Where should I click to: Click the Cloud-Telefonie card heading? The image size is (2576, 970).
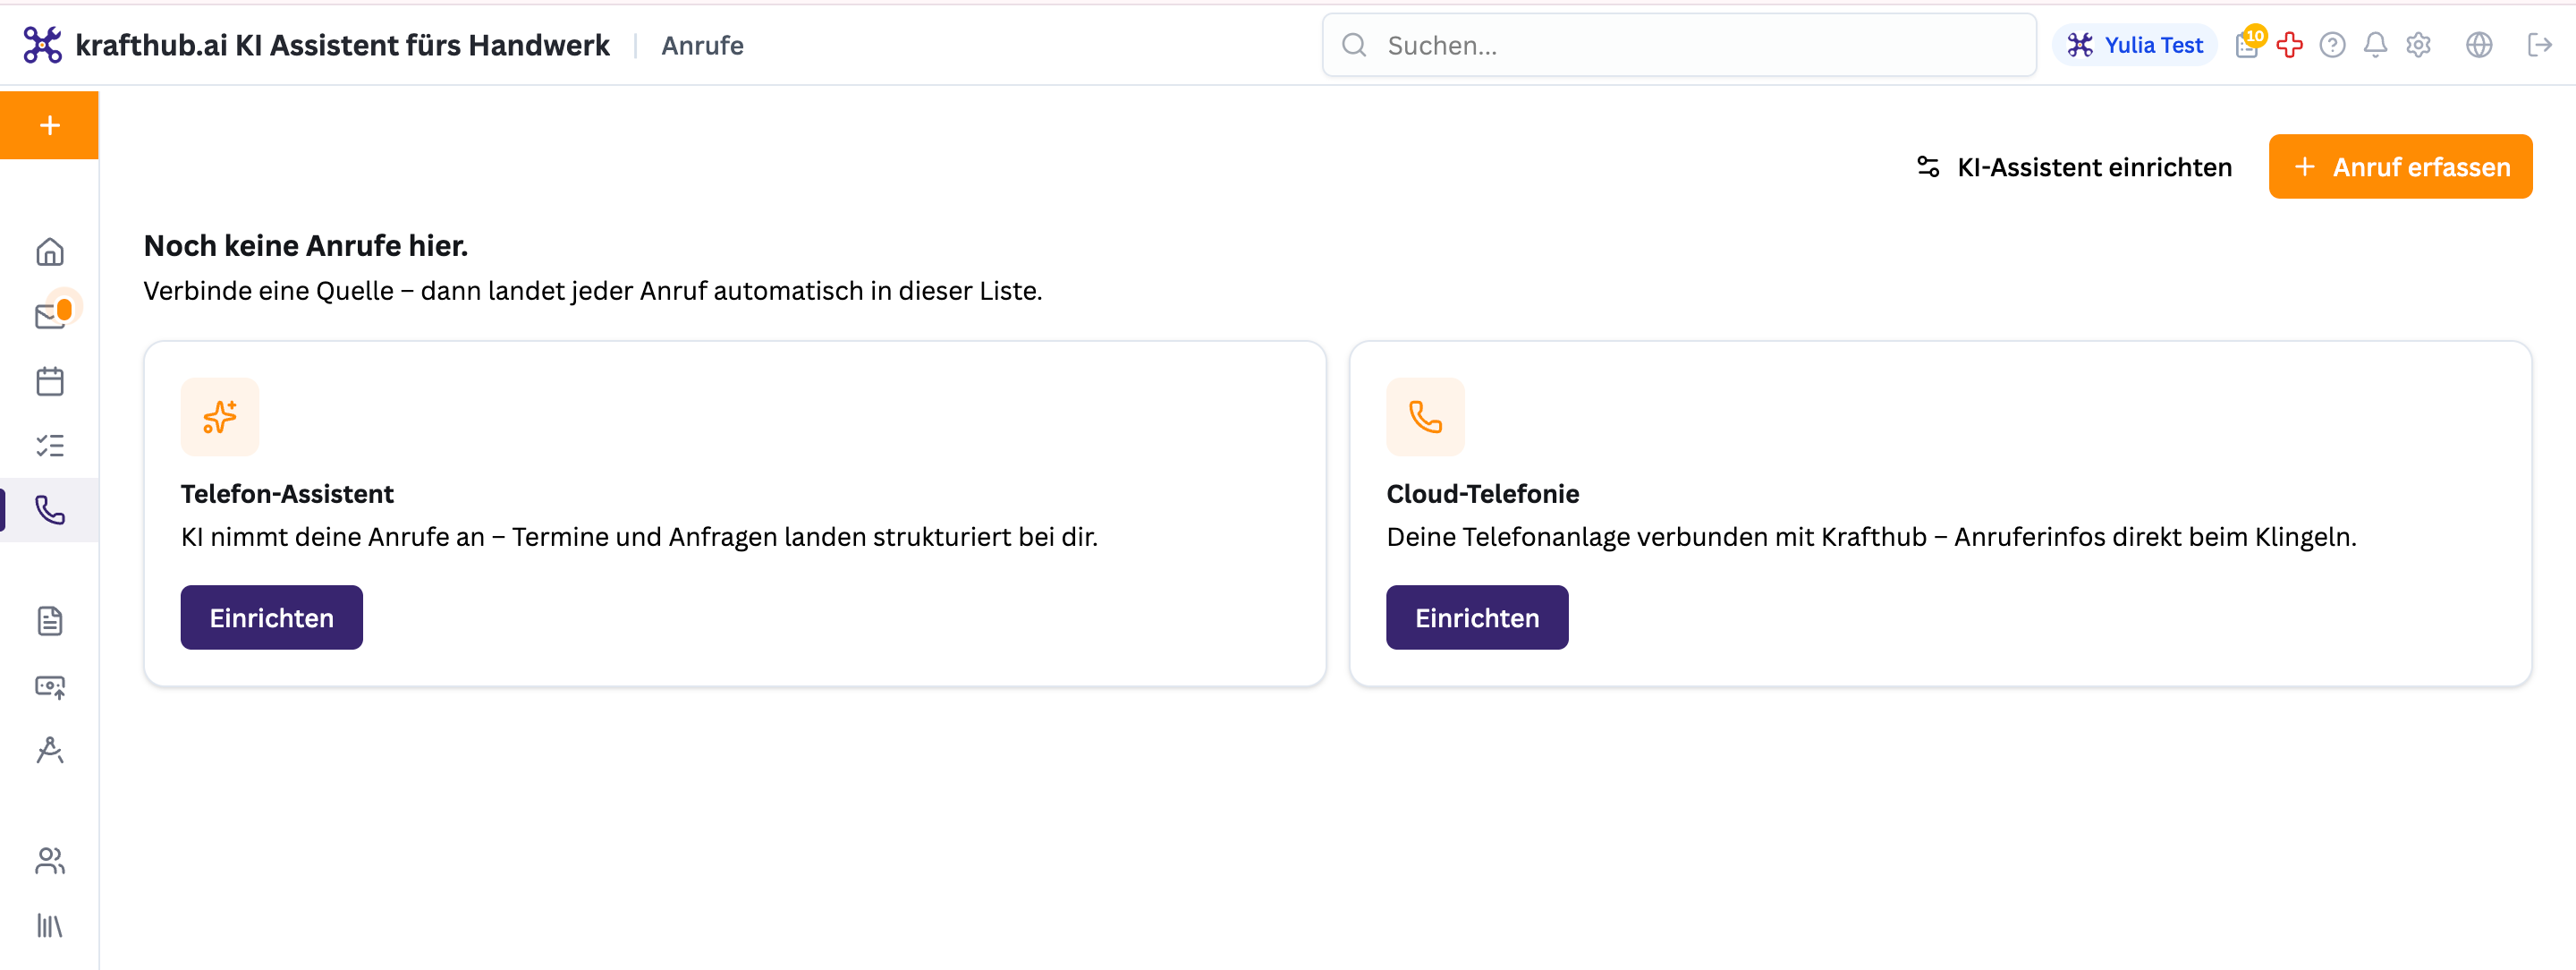(1482, 494)
